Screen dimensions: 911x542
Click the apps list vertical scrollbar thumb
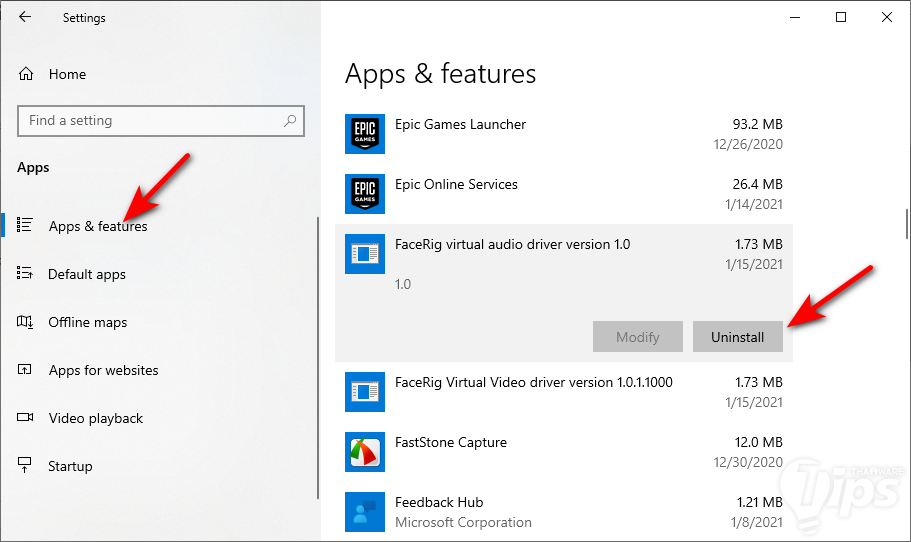click(906, 224)
